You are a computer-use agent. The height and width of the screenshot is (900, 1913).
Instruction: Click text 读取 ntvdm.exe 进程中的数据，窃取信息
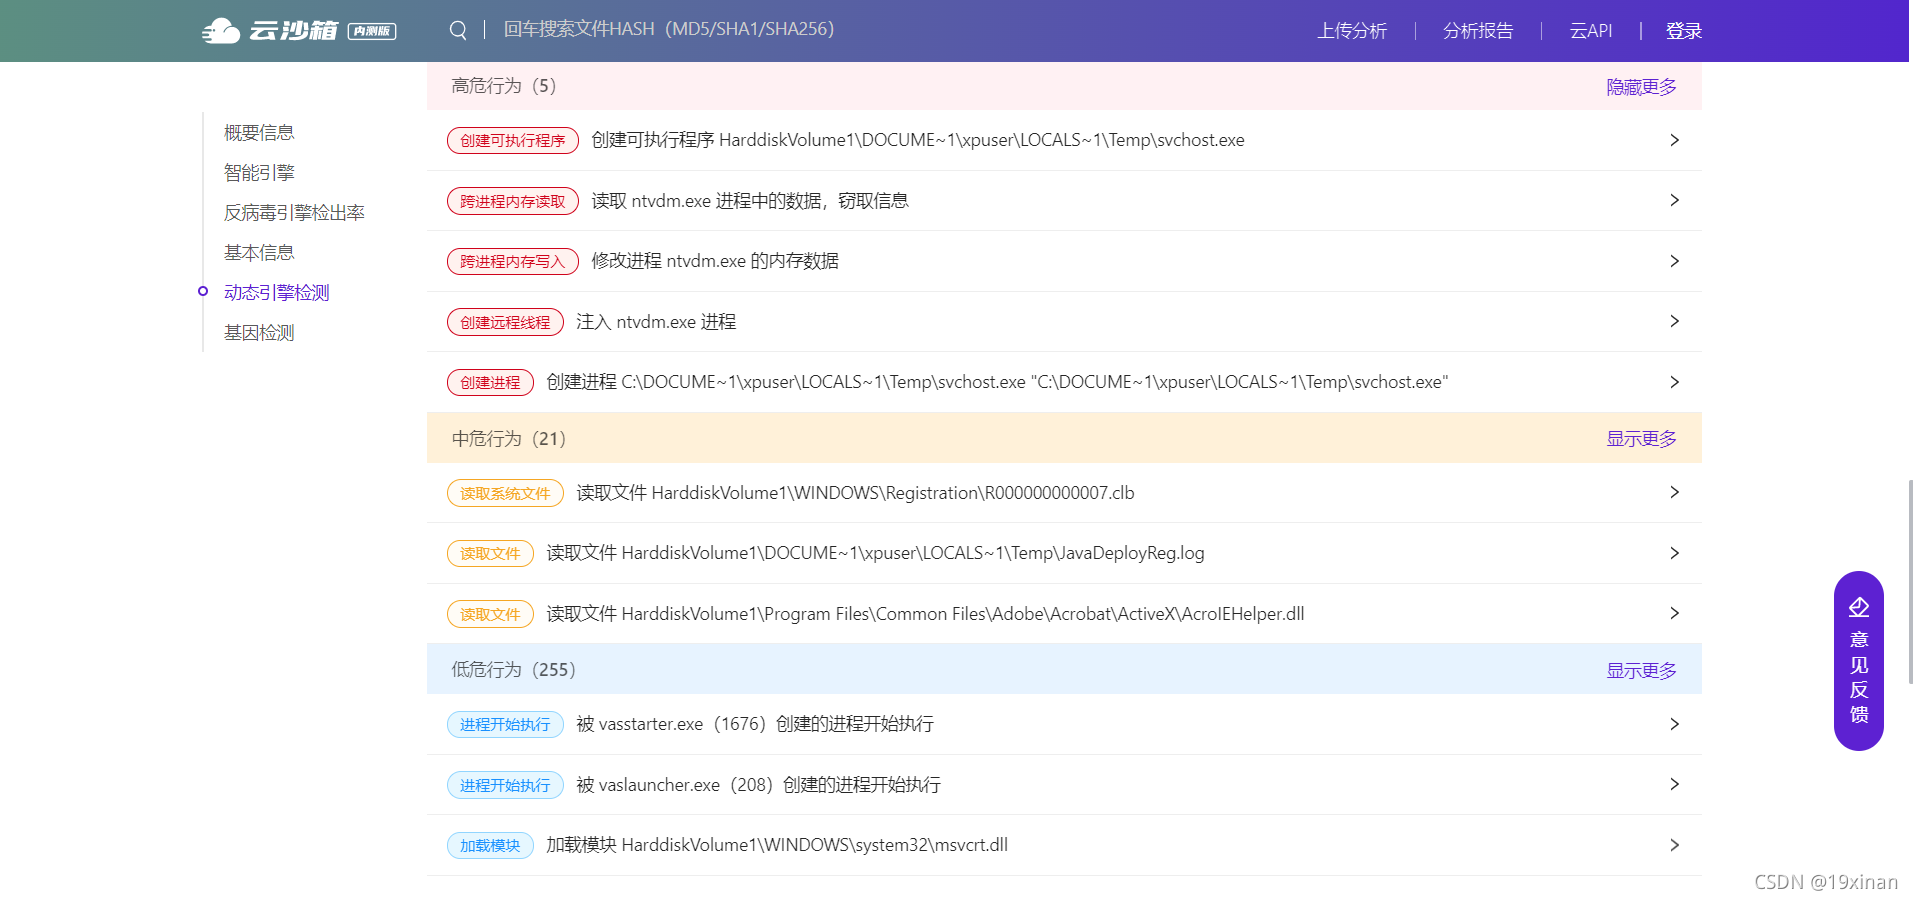click(x=750, y=201)
